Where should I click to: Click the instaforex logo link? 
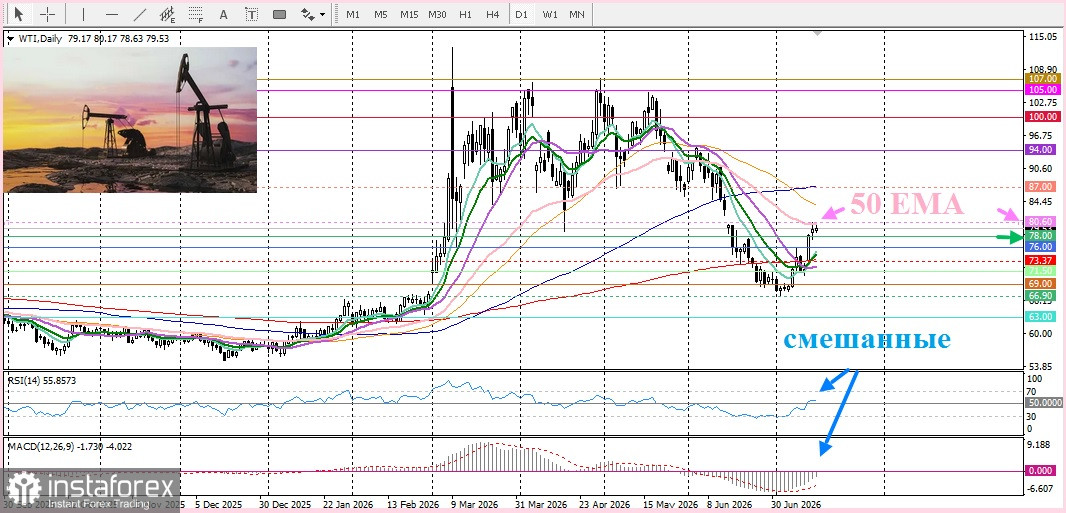pos(90,489)
